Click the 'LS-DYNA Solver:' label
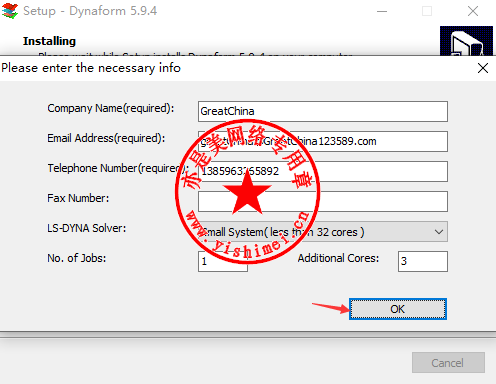 coord(87,228)
